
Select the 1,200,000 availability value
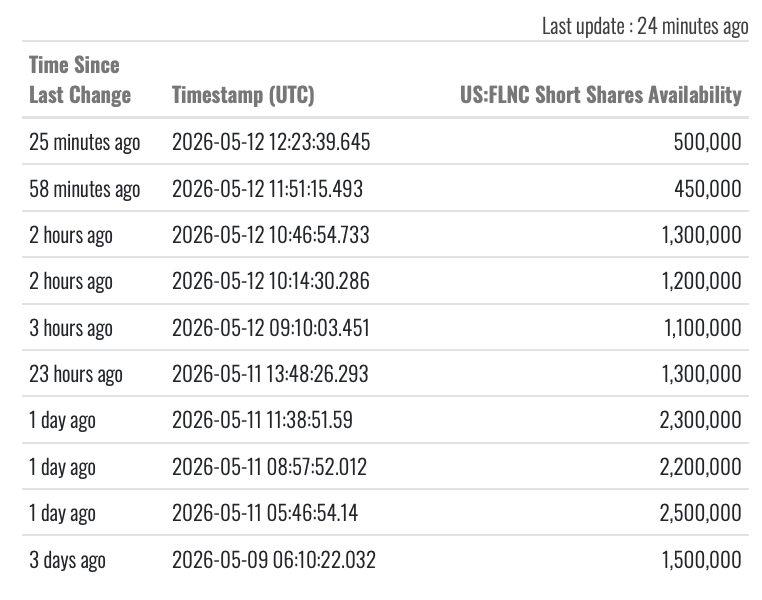[x=702, y=281]
